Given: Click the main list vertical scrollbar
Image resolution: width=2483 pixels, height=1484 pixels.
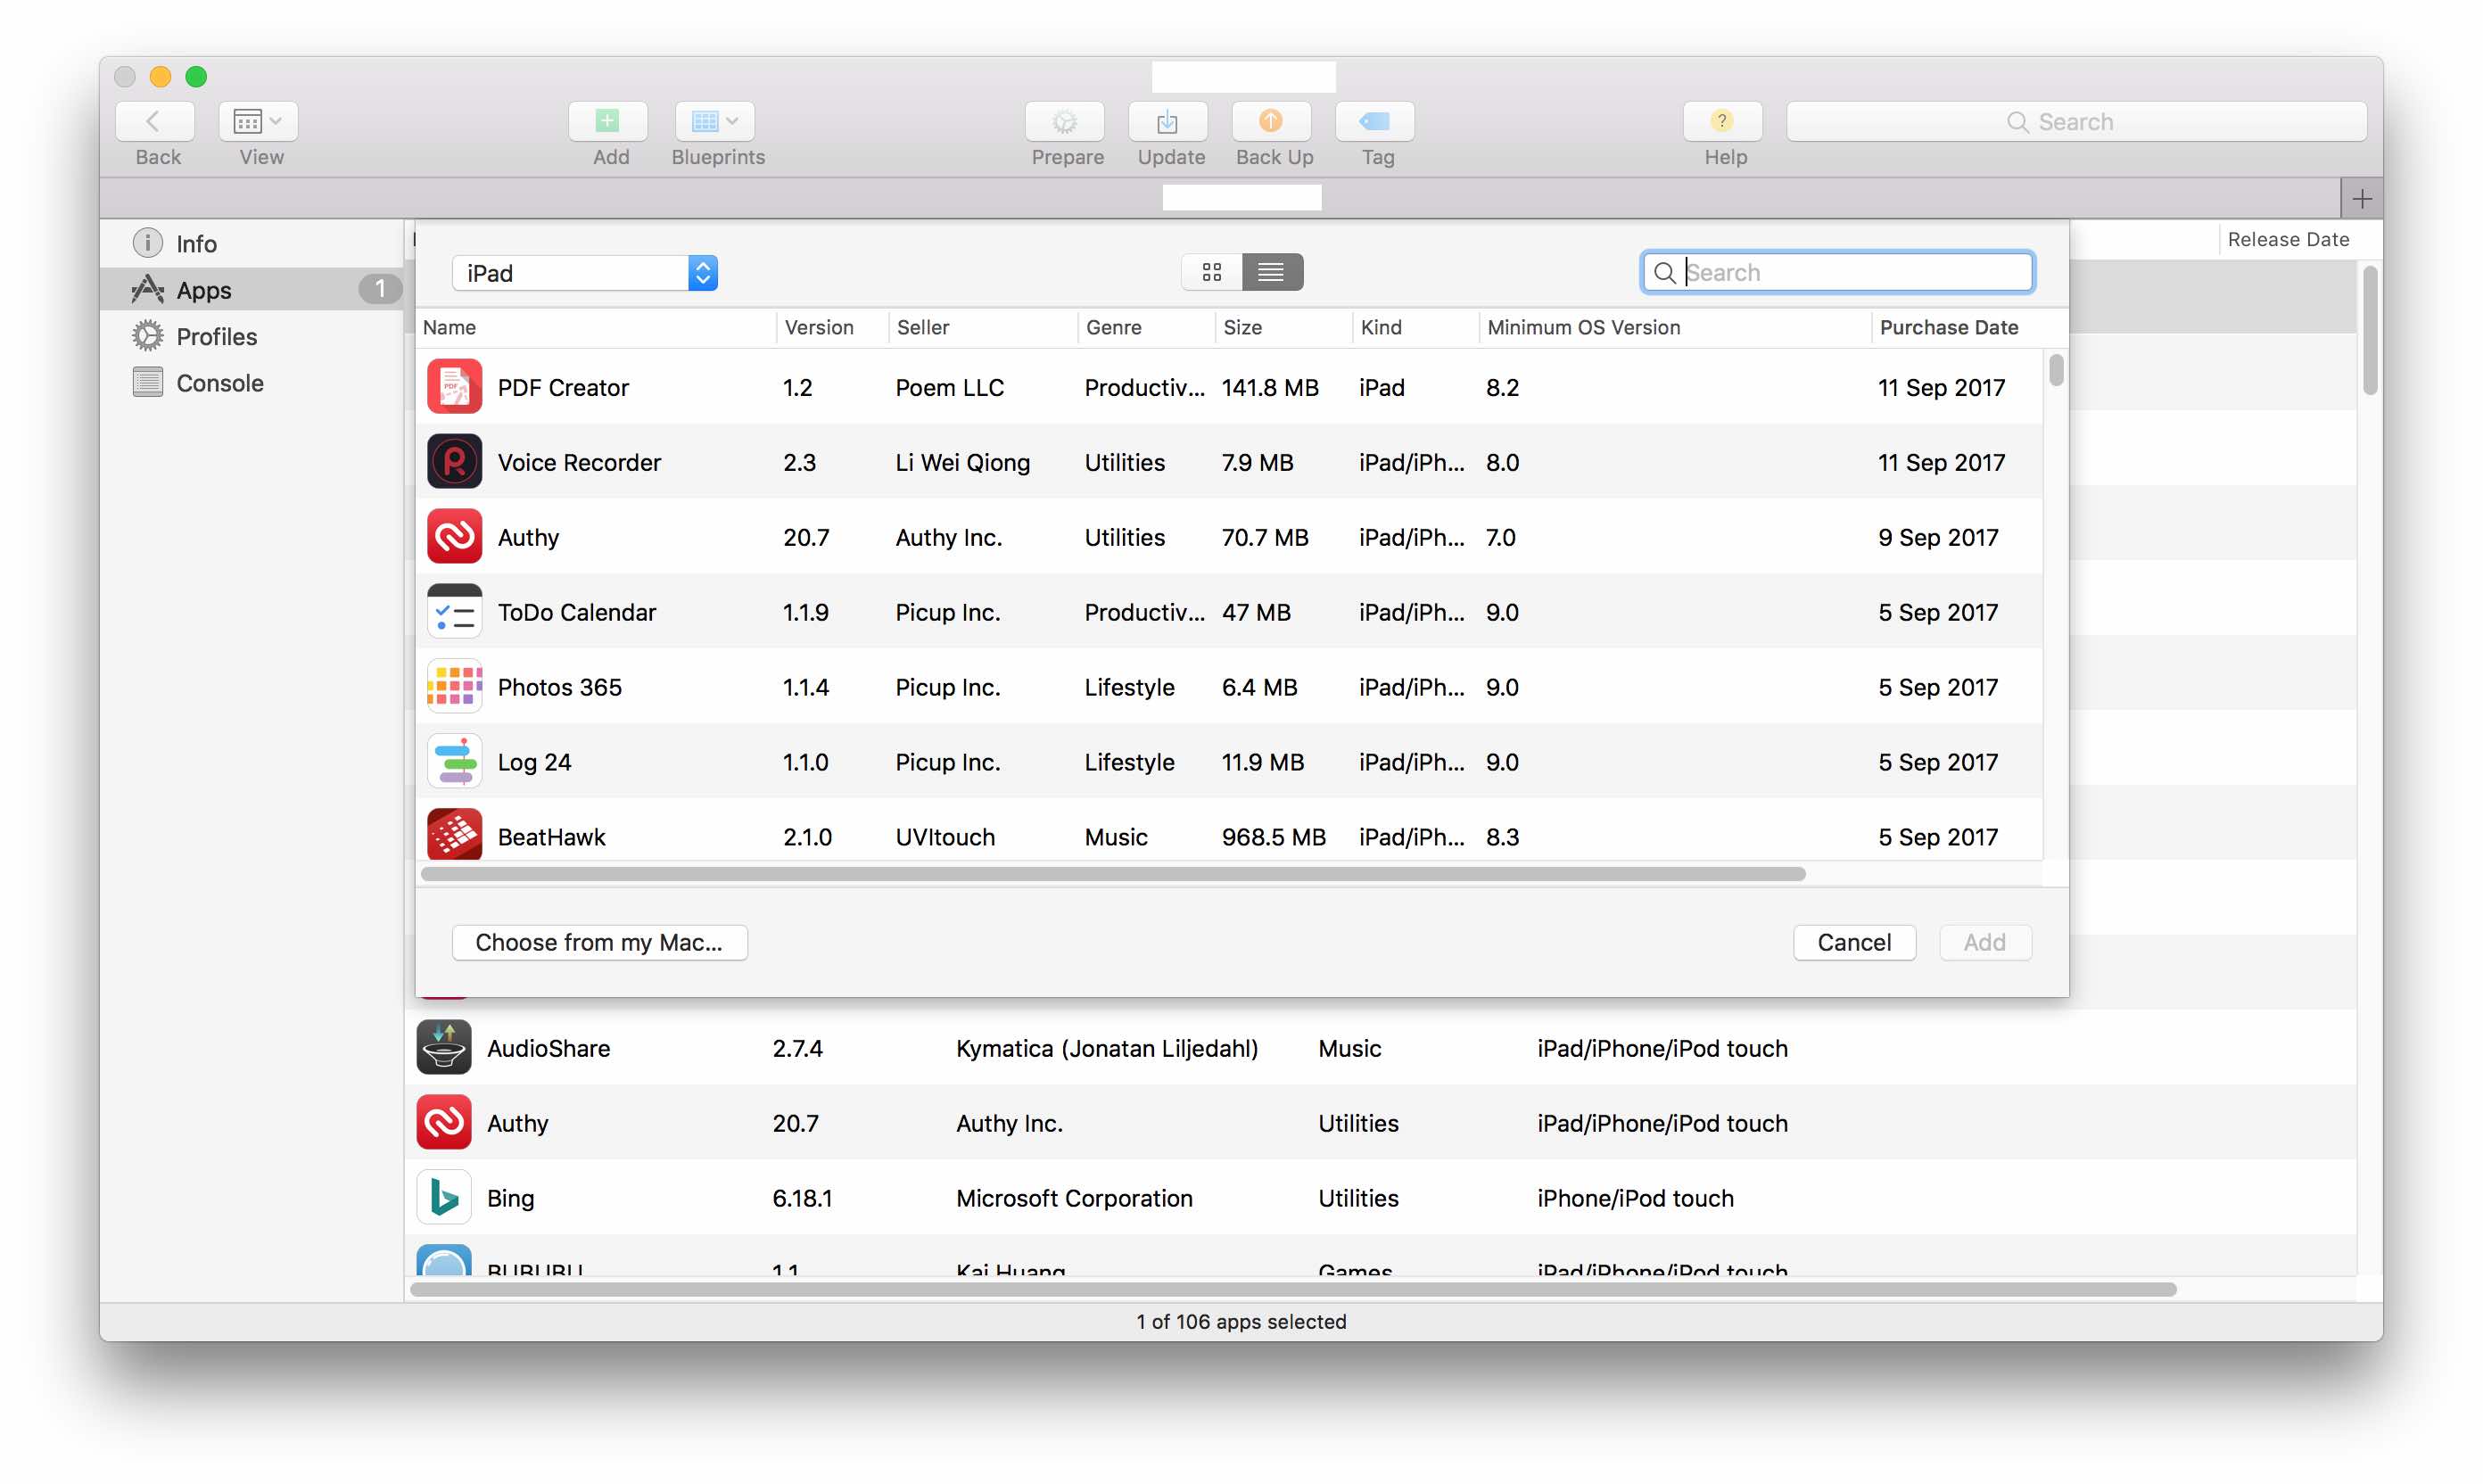Looking at the screenshot, I should (x=2369, y=330).
